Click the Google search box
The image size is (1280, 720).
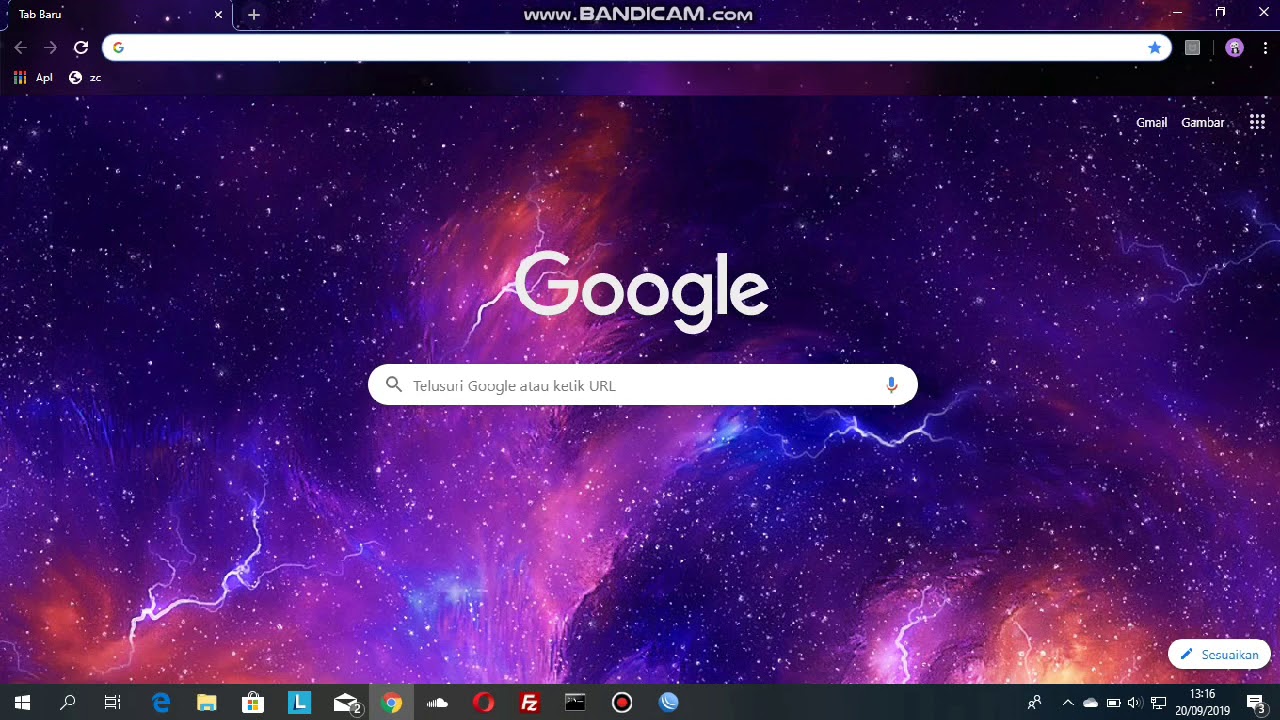click(x=642, y=385)
